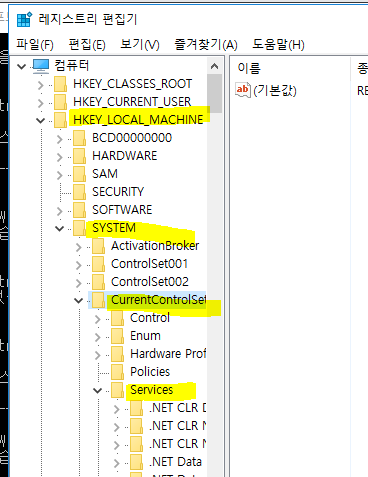Expand the SOFTWARE chevron
Viewport: 368px width, 477px height.
[60, 211]
